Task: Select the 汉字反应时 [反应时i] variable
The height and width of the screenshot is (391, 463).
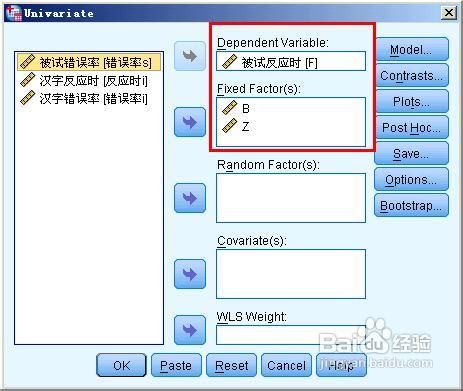Action: [84, 80]
